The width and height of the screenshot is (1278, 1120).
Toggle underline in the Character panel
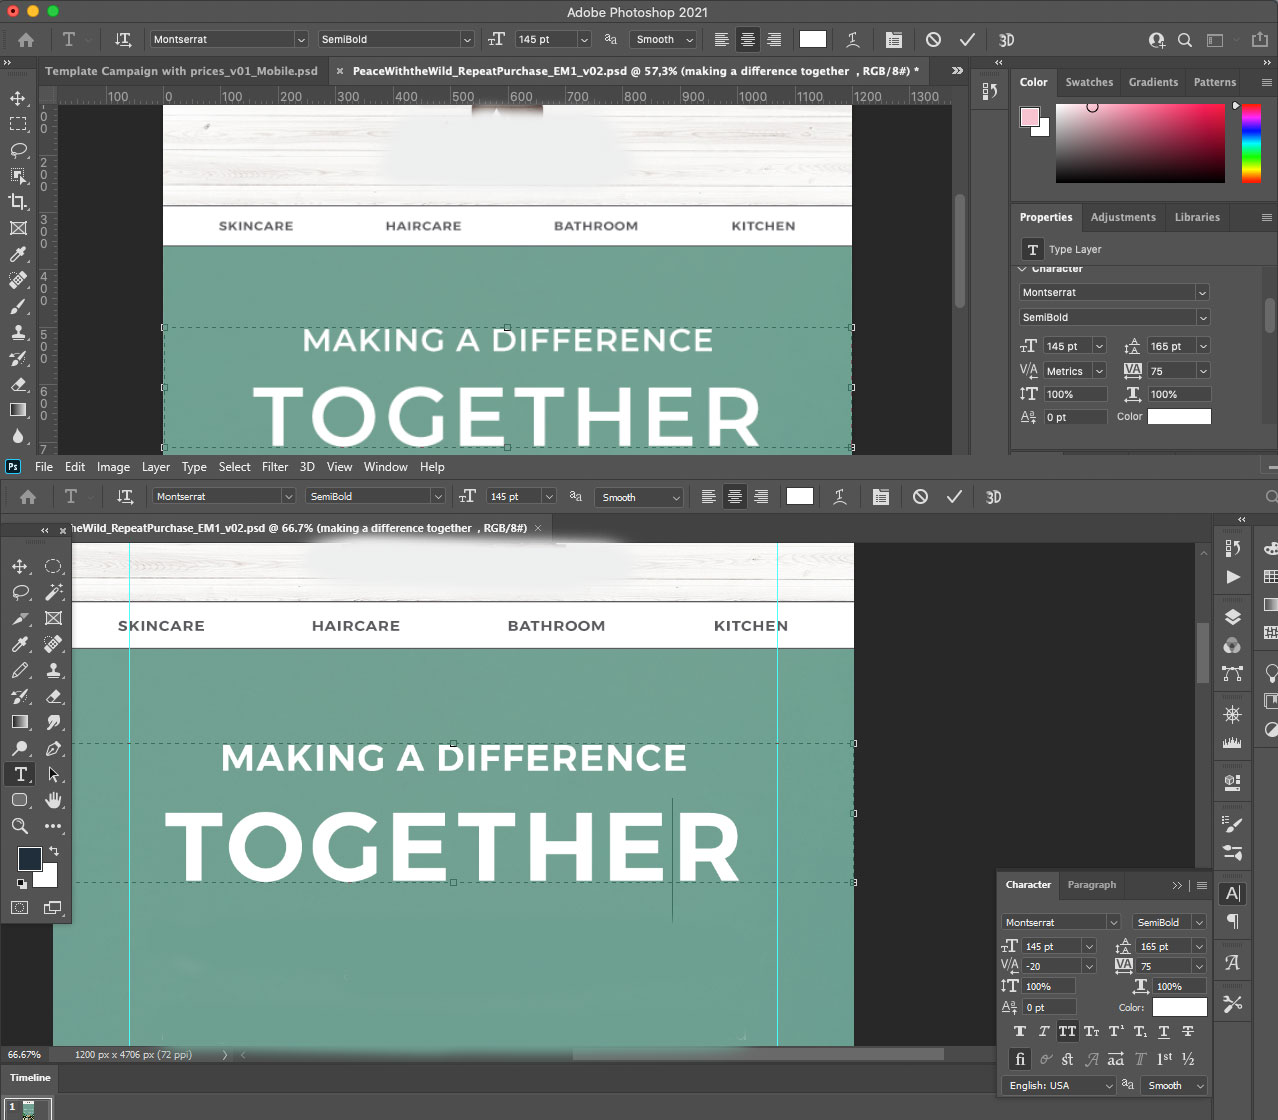1163,1031
